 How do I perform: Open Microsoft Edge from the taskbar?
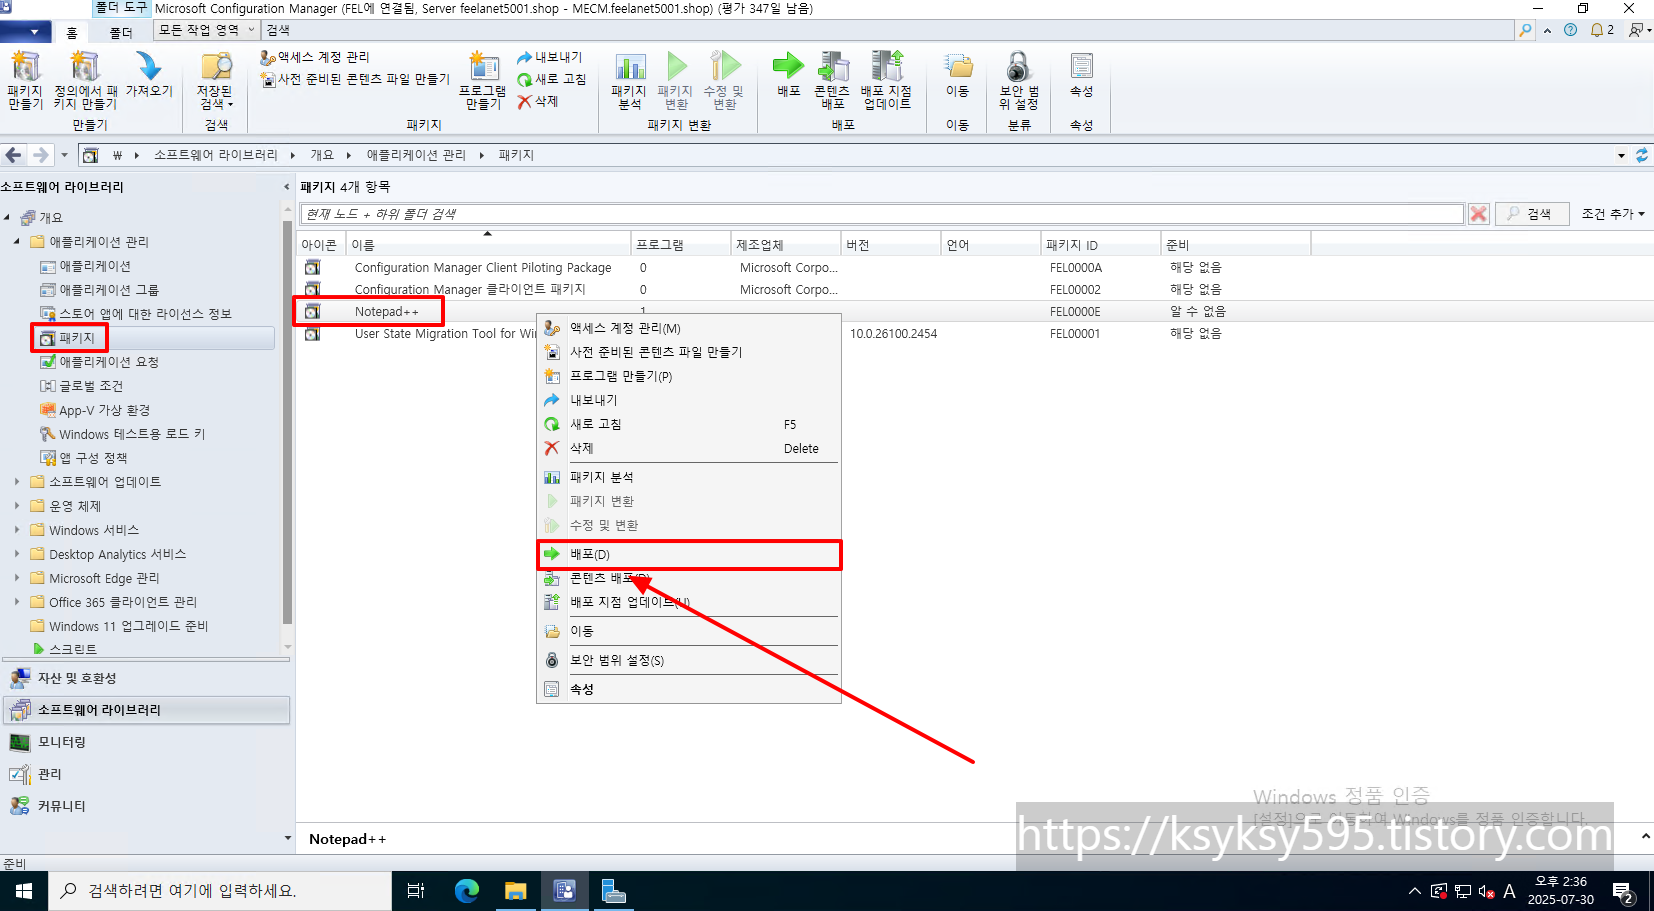[467, 891]
